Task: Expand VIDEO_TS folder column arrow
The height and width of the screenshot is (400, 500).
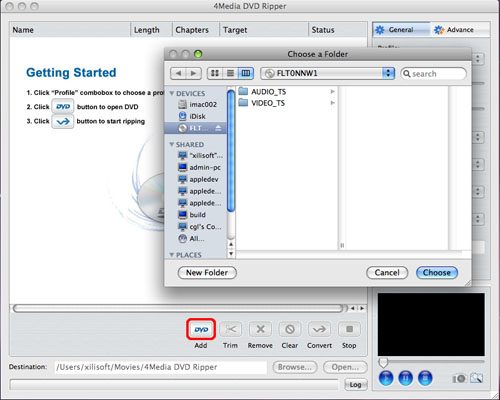Action: [x=332, y=103]
